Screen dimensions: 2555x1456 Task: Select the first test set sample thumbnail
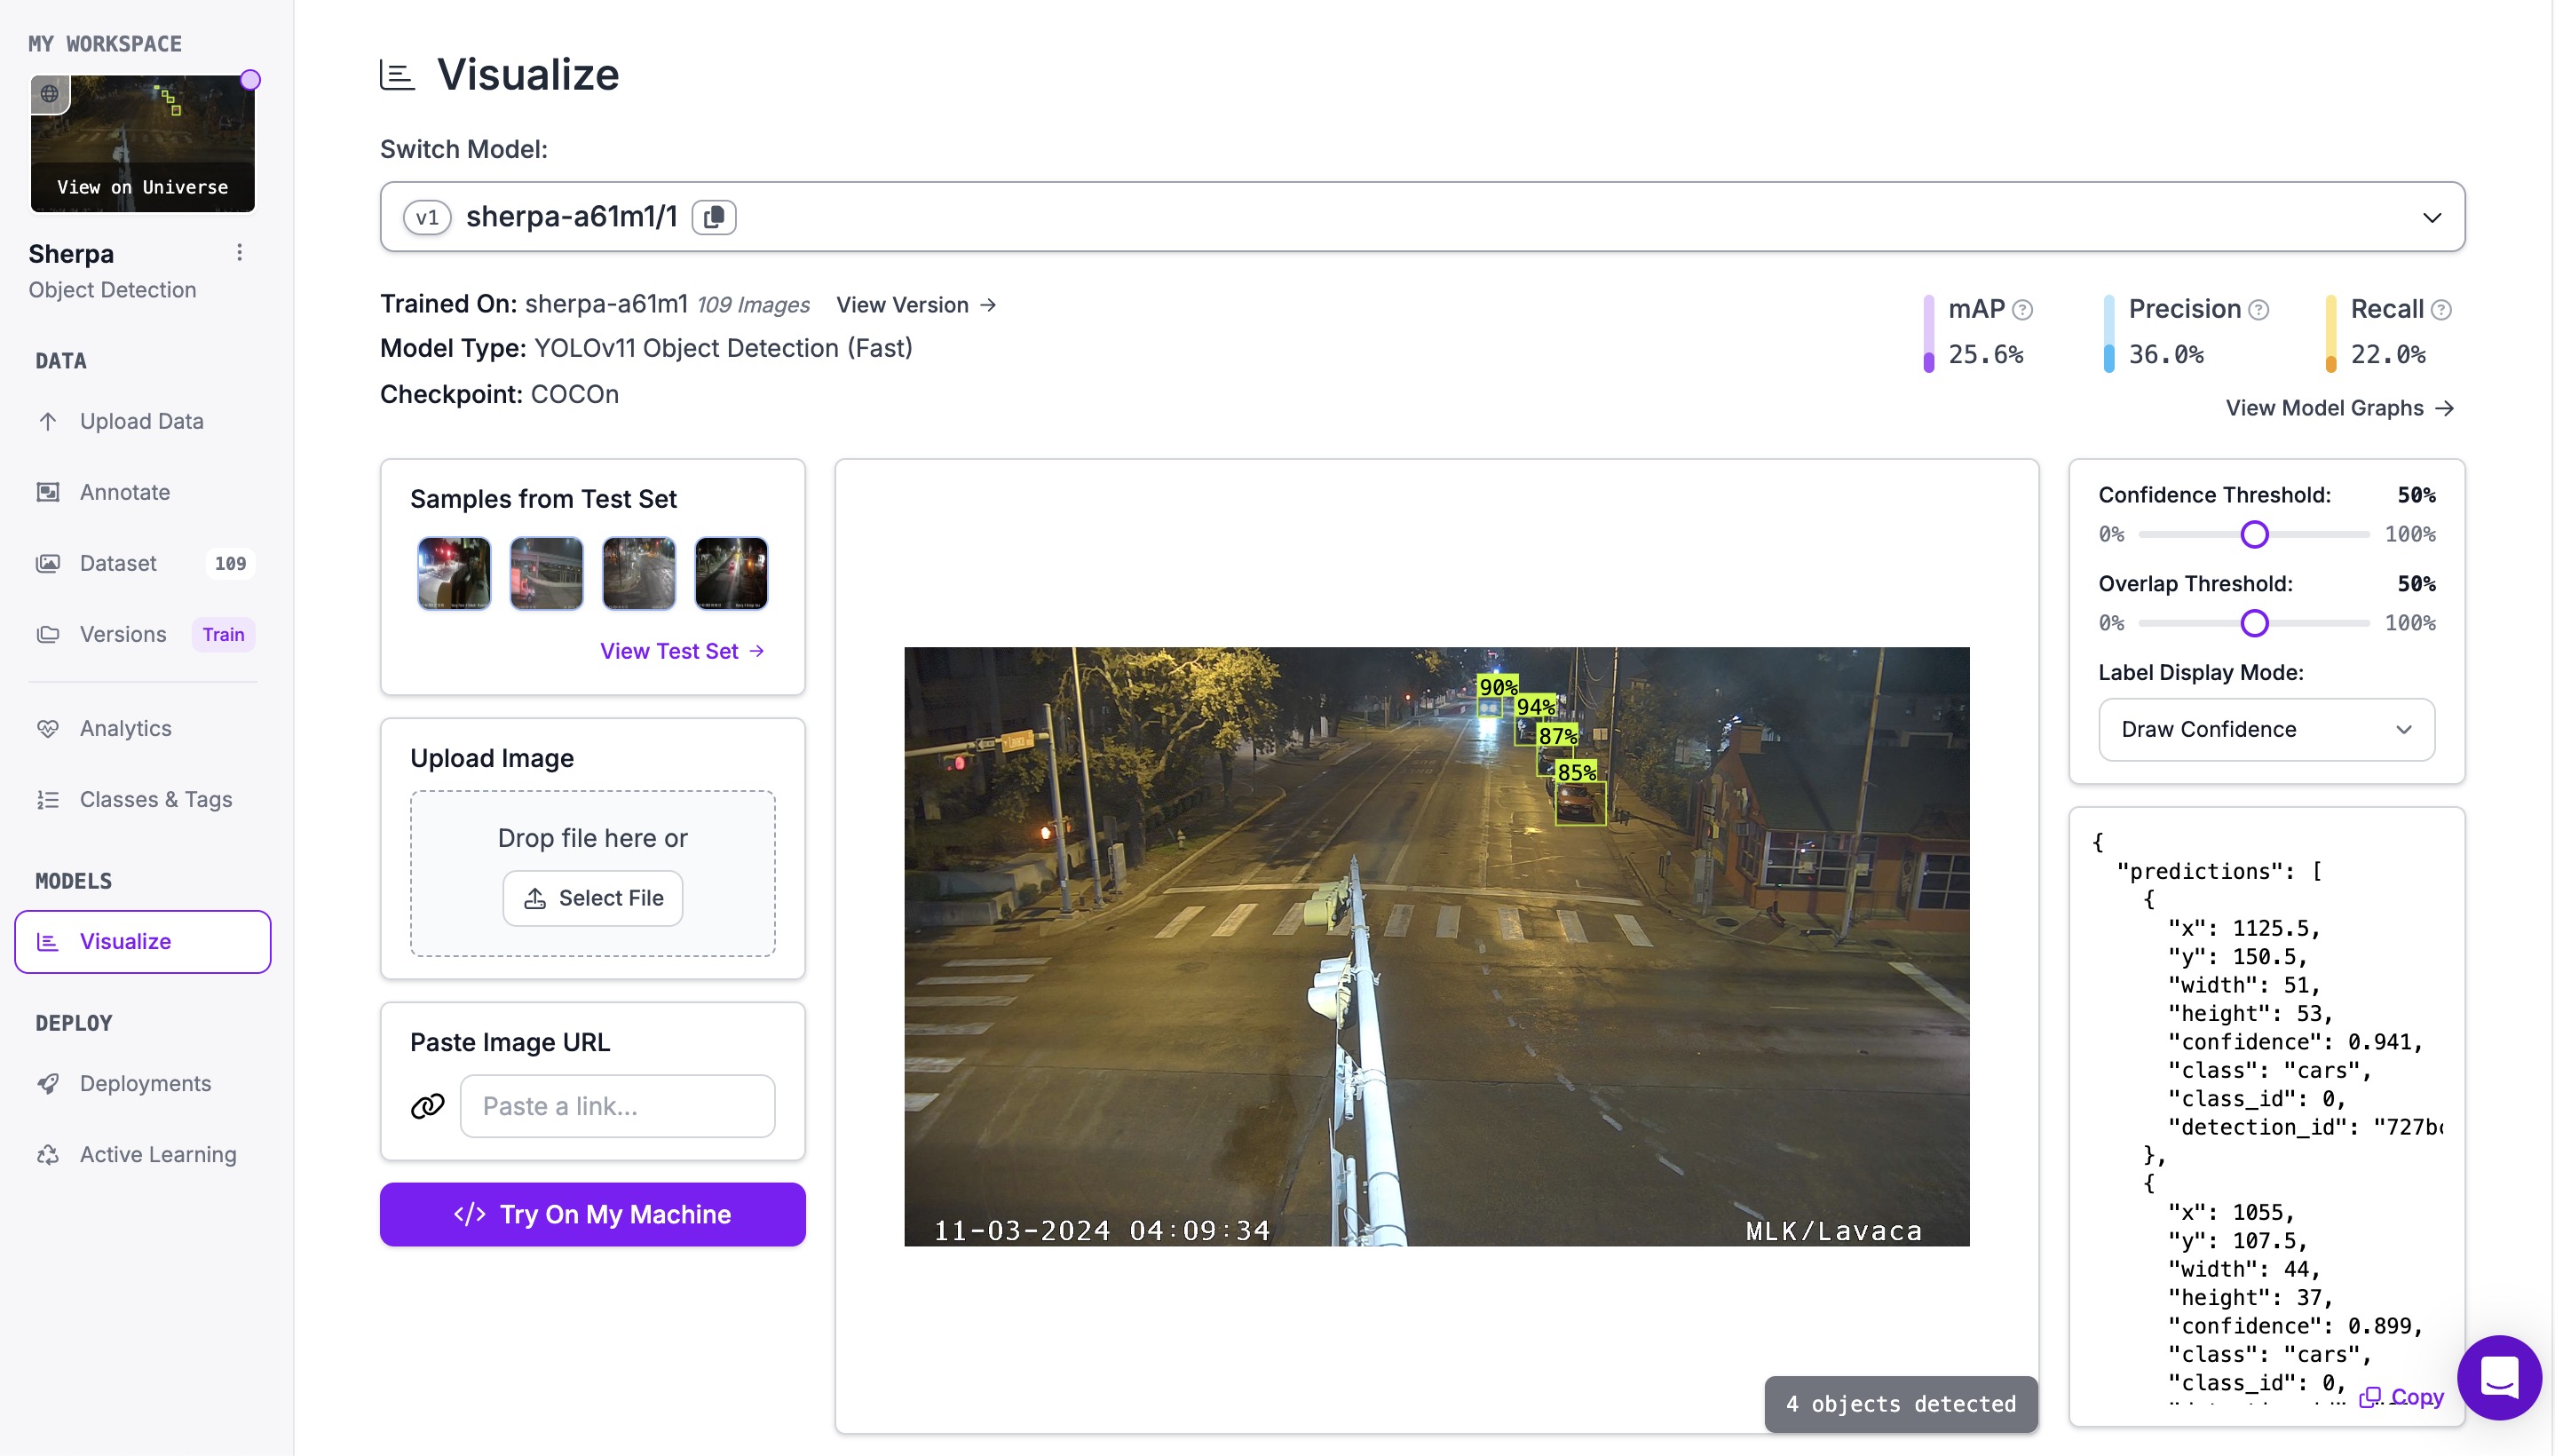point(454,573)
